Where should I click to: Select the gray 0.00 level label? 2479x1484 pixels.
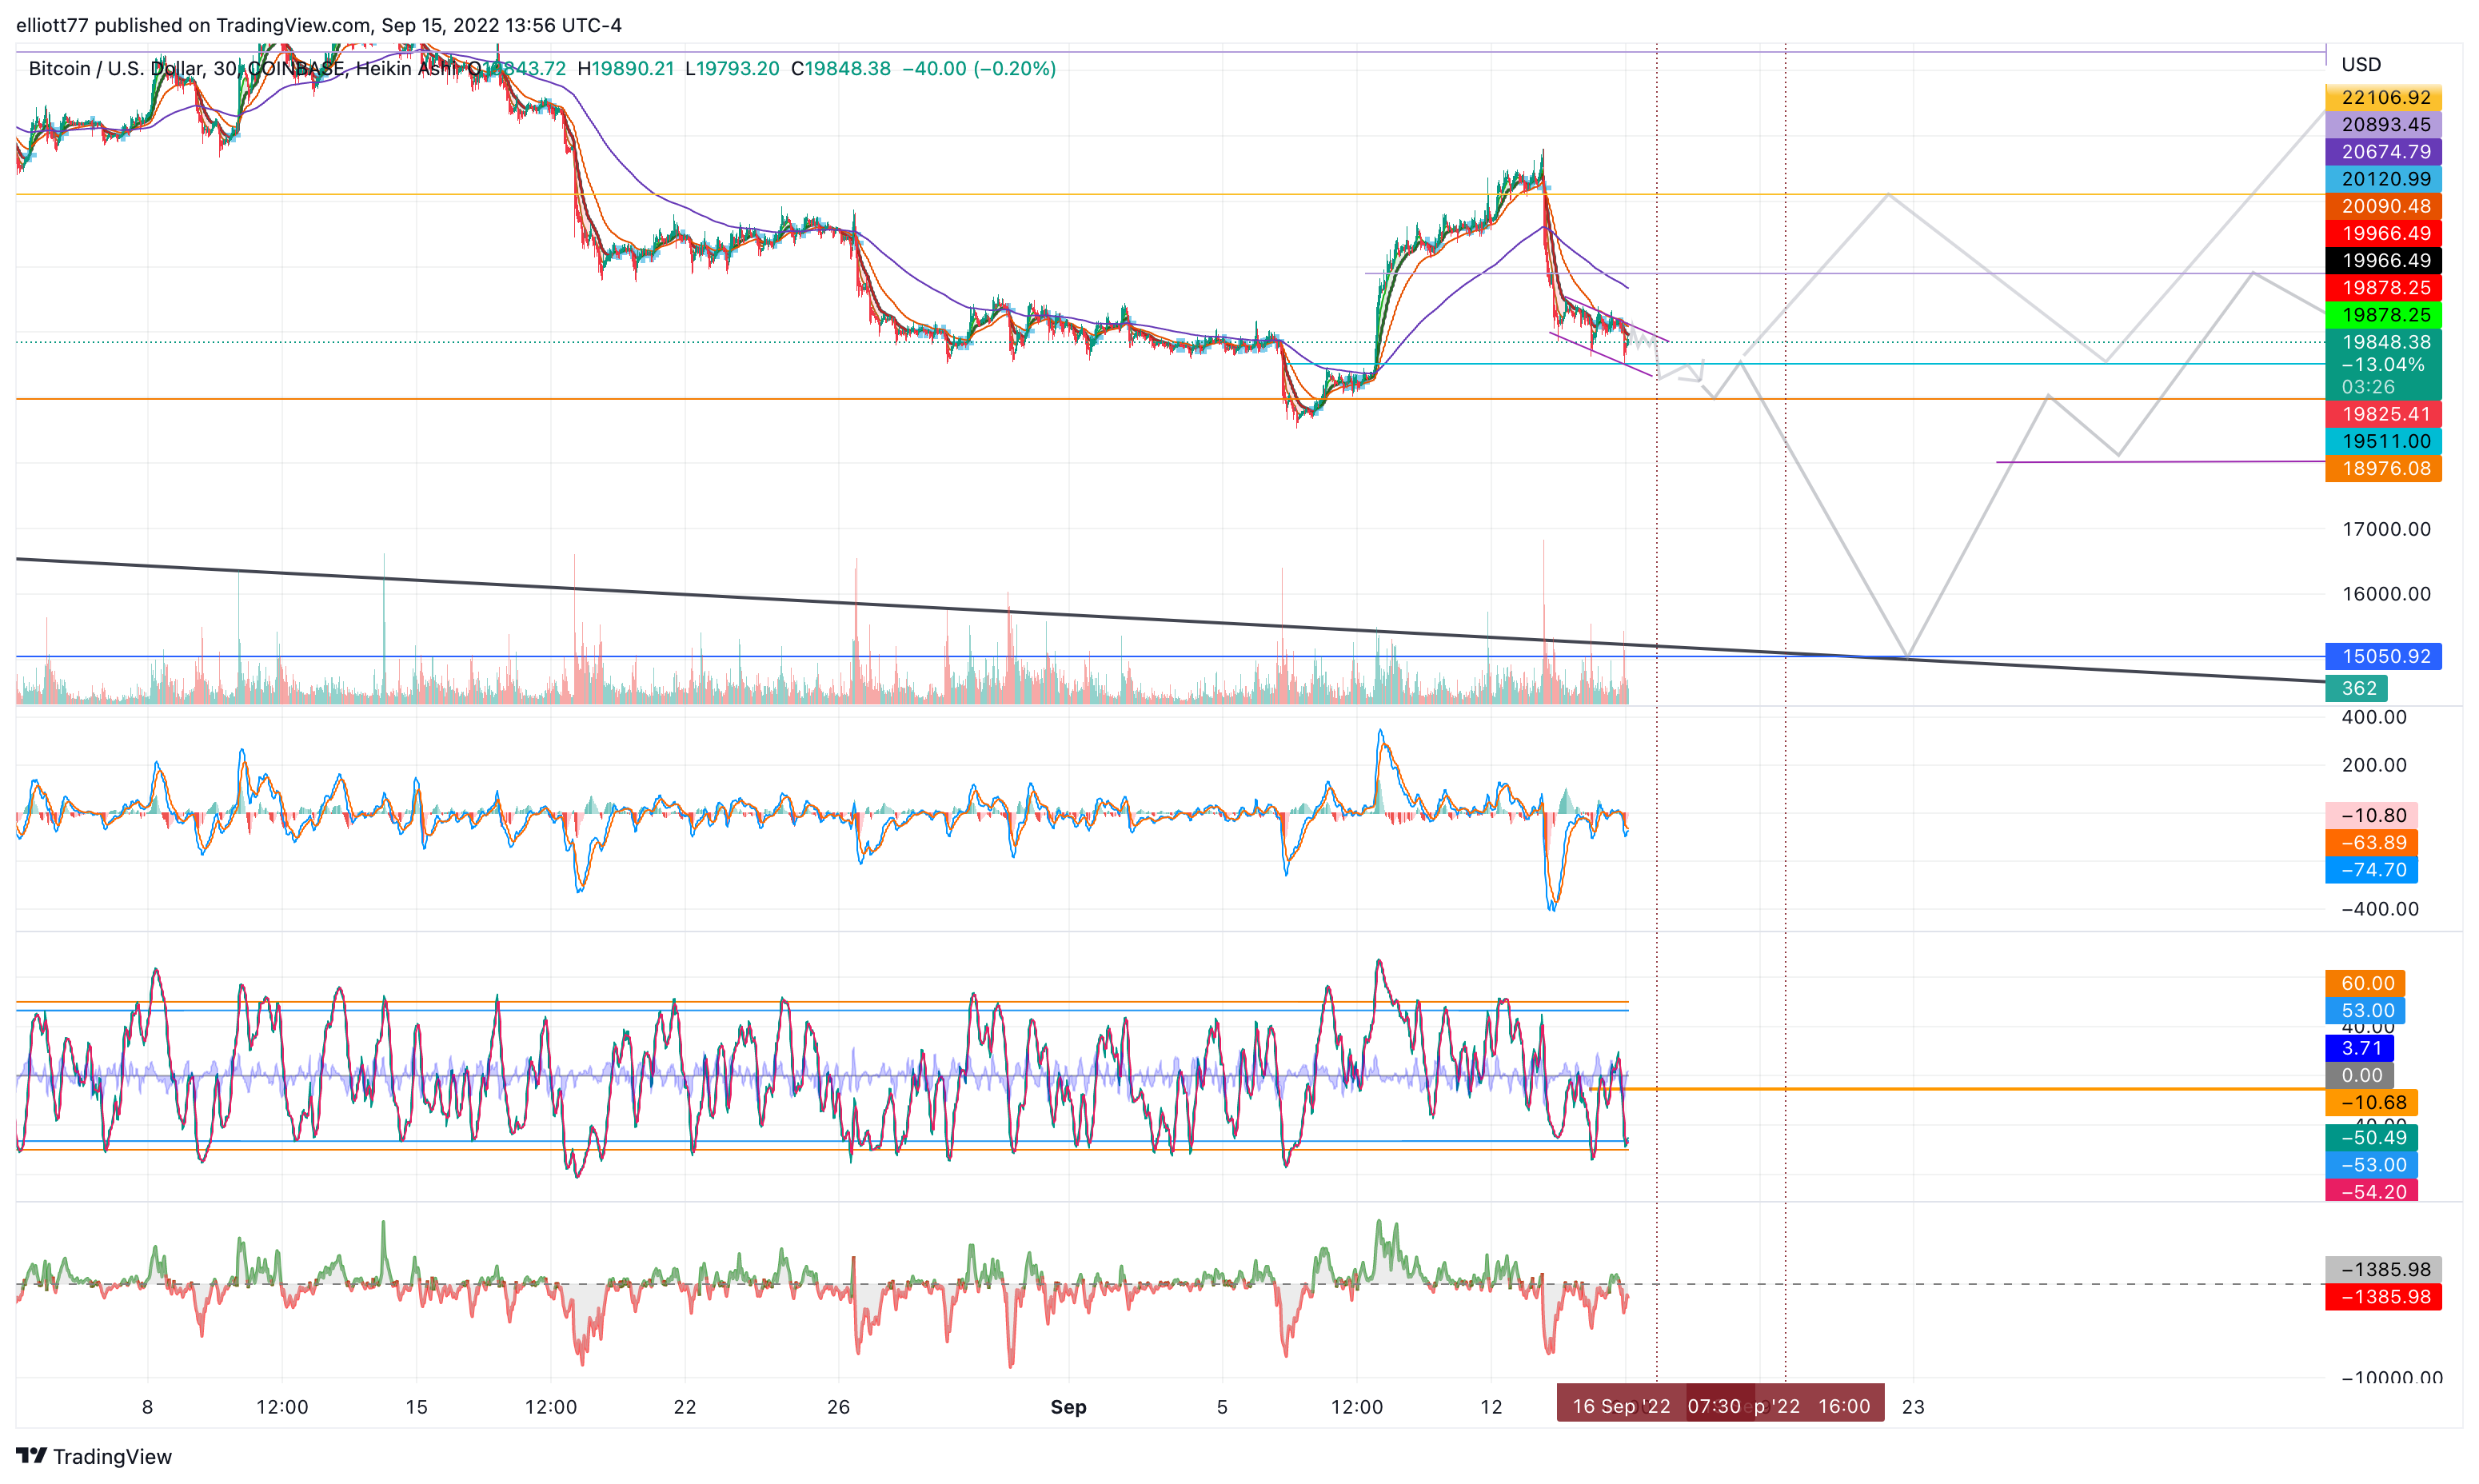coord(2360,1075)
